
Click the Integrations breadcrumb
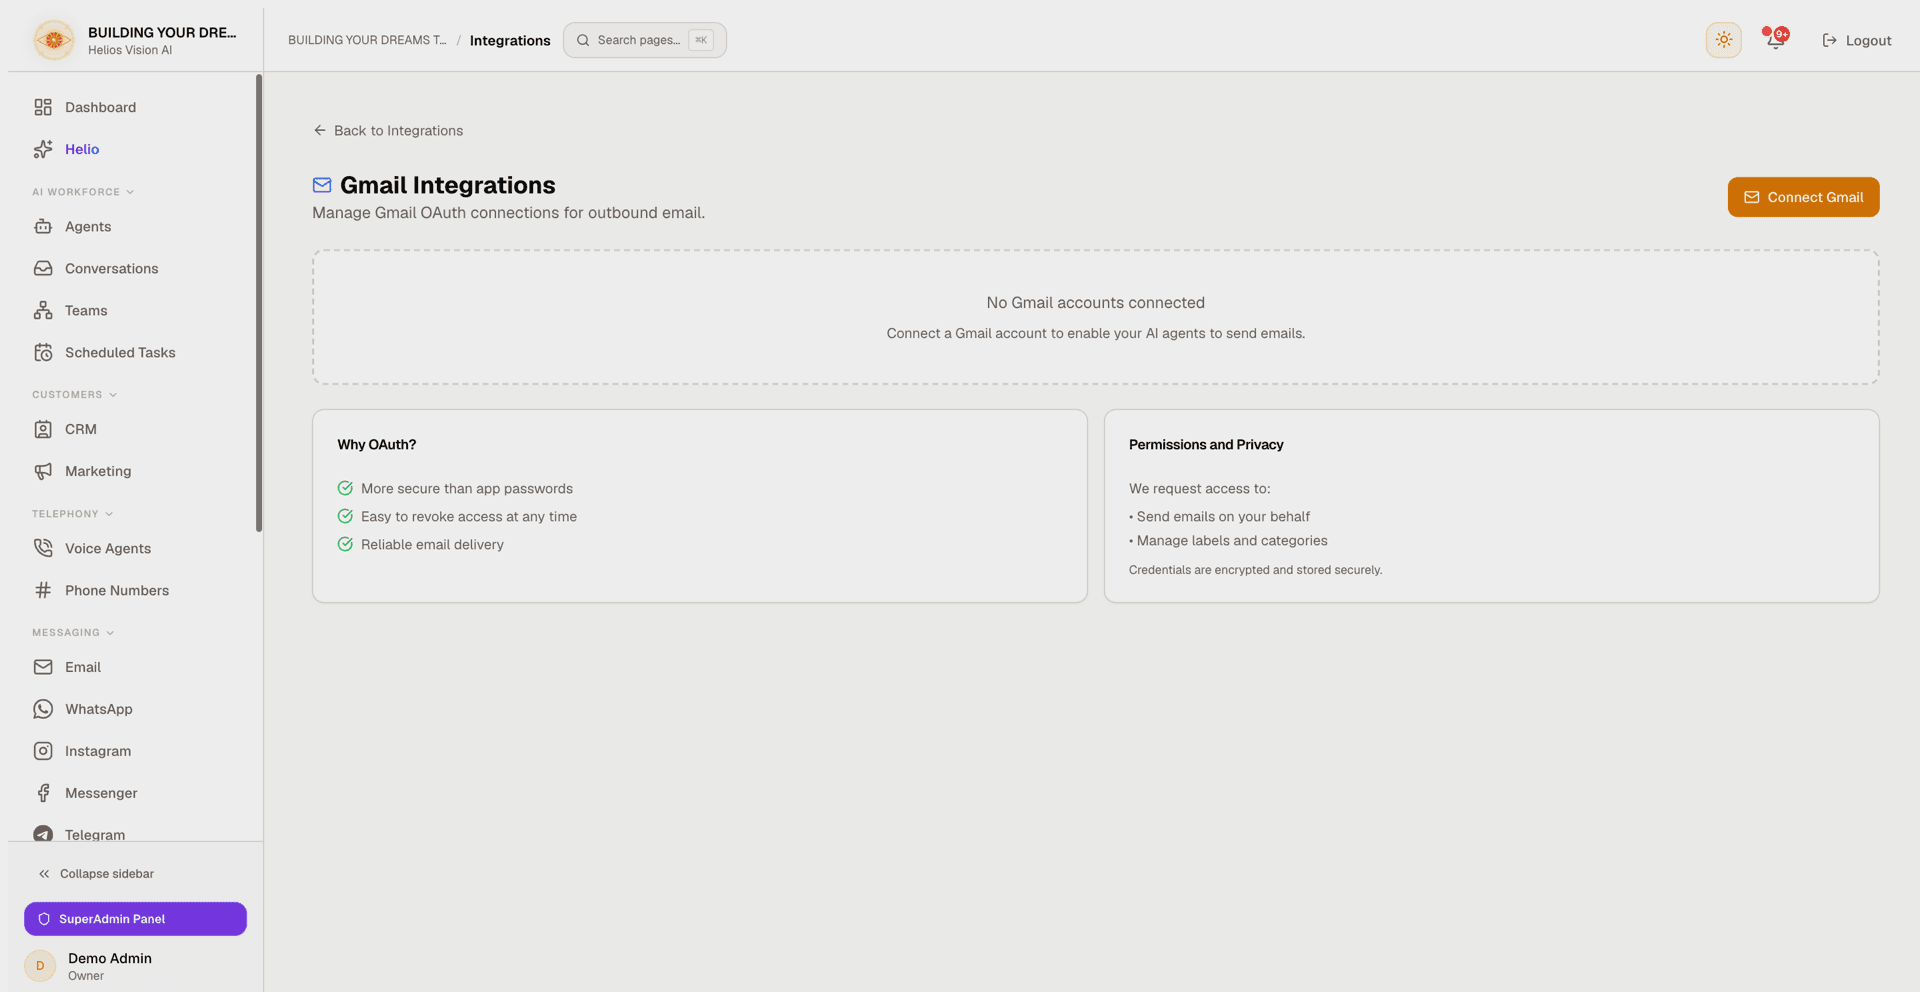pos(510,40)
